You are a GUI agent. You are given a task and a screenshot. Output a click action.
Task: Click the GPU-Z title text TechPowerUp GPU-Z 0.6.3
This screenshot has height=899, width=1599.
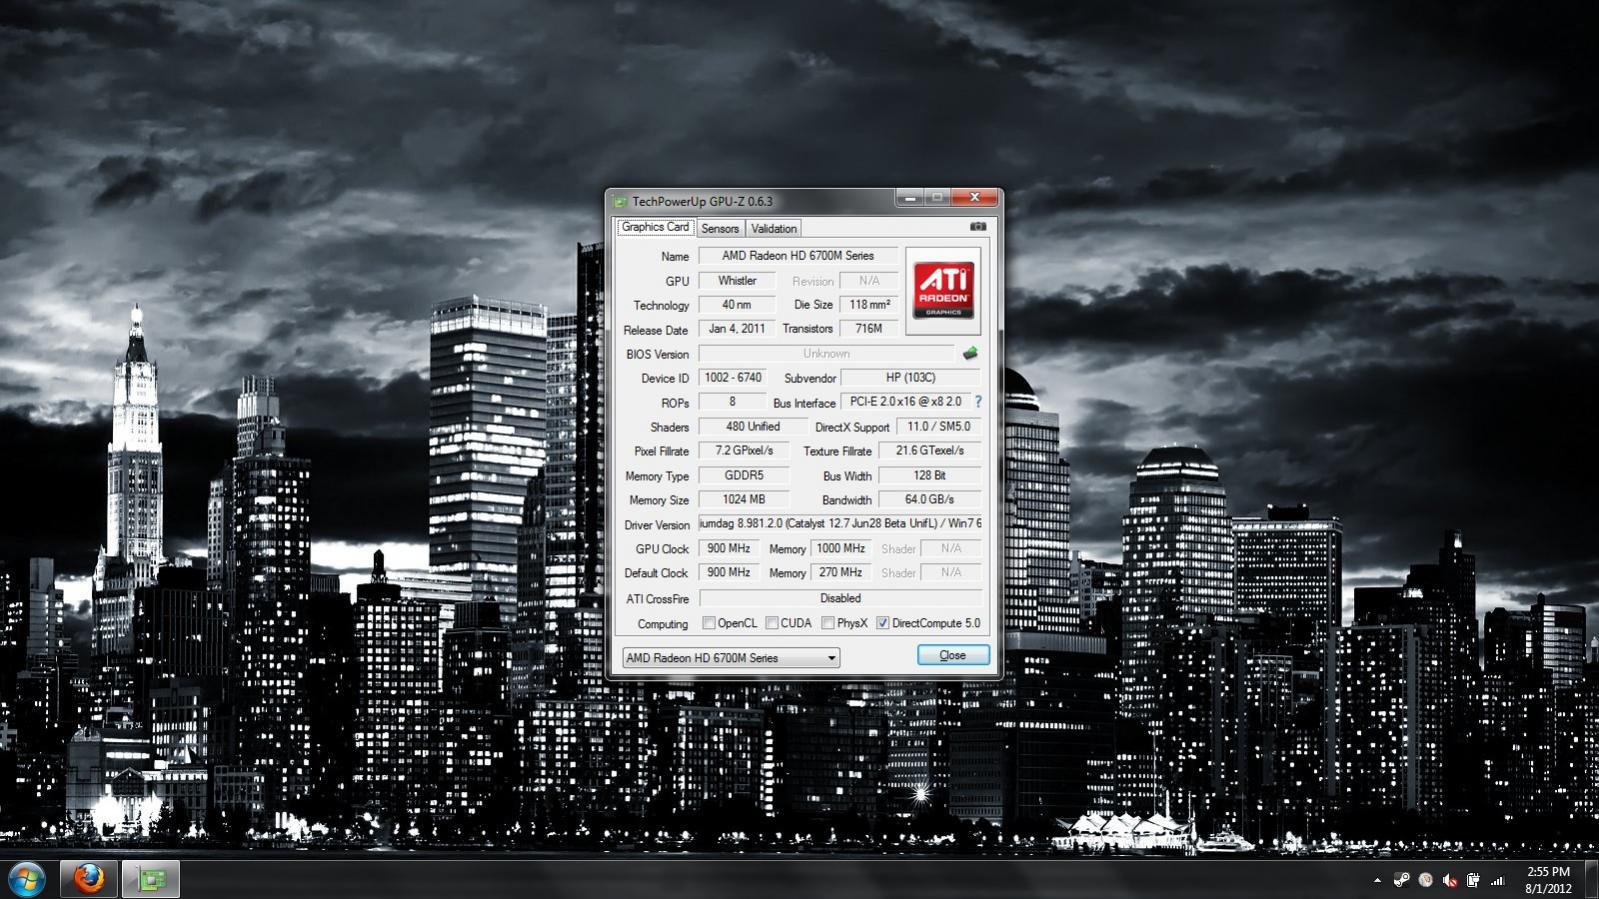[x=702, y=202]
